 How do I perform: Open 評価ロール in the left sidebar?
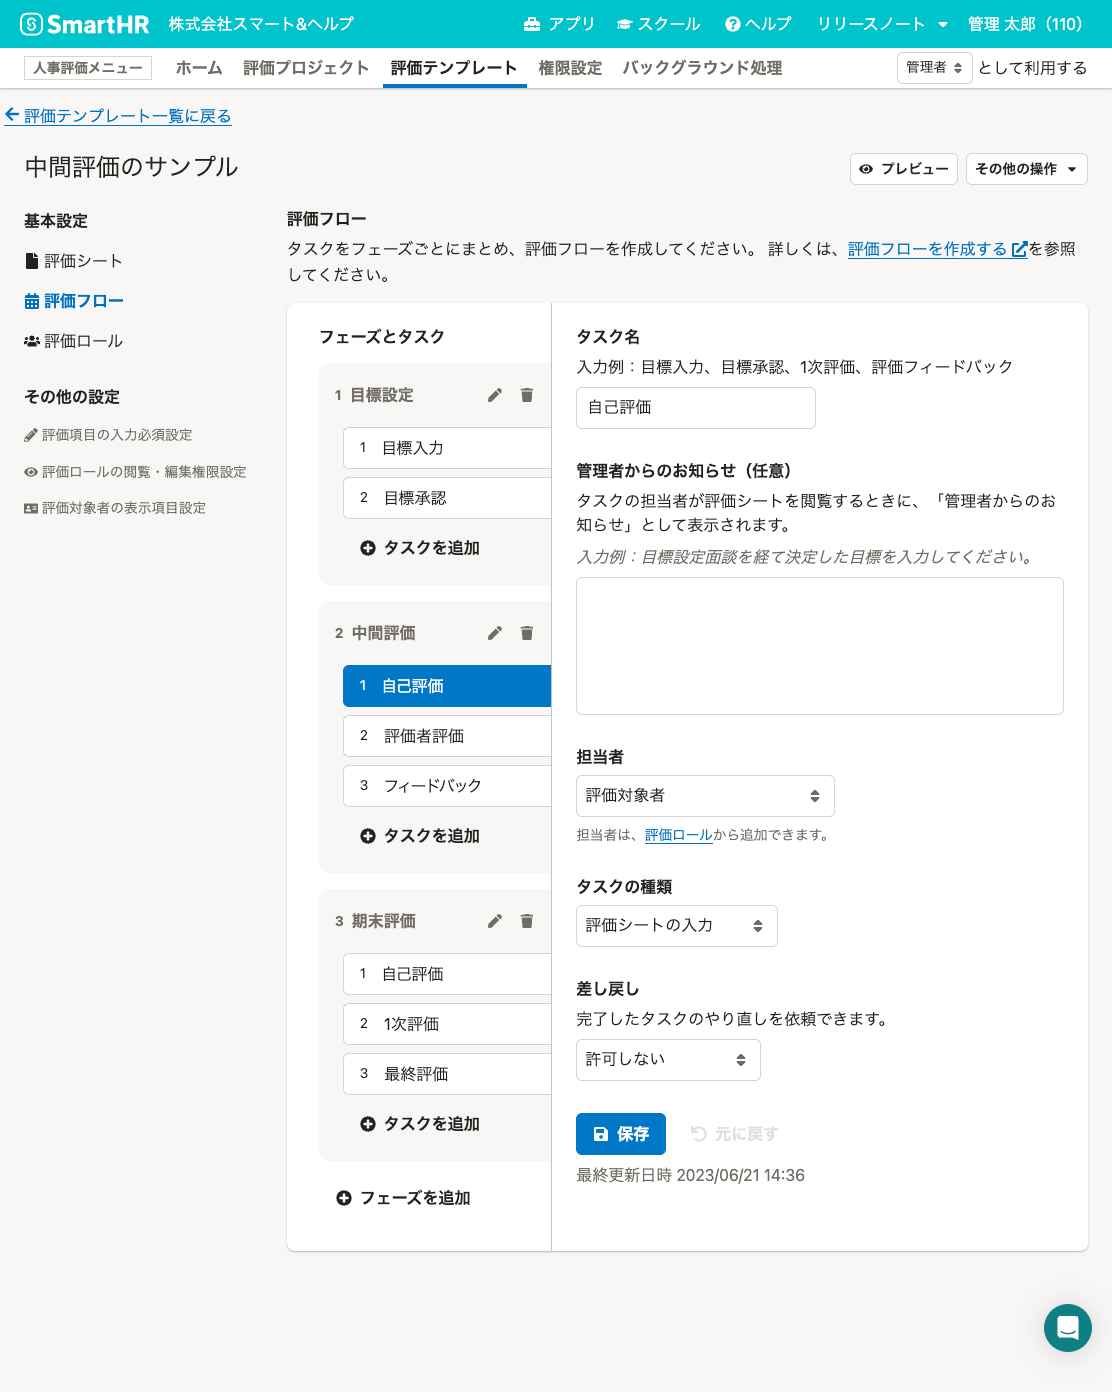coord(83,341)
